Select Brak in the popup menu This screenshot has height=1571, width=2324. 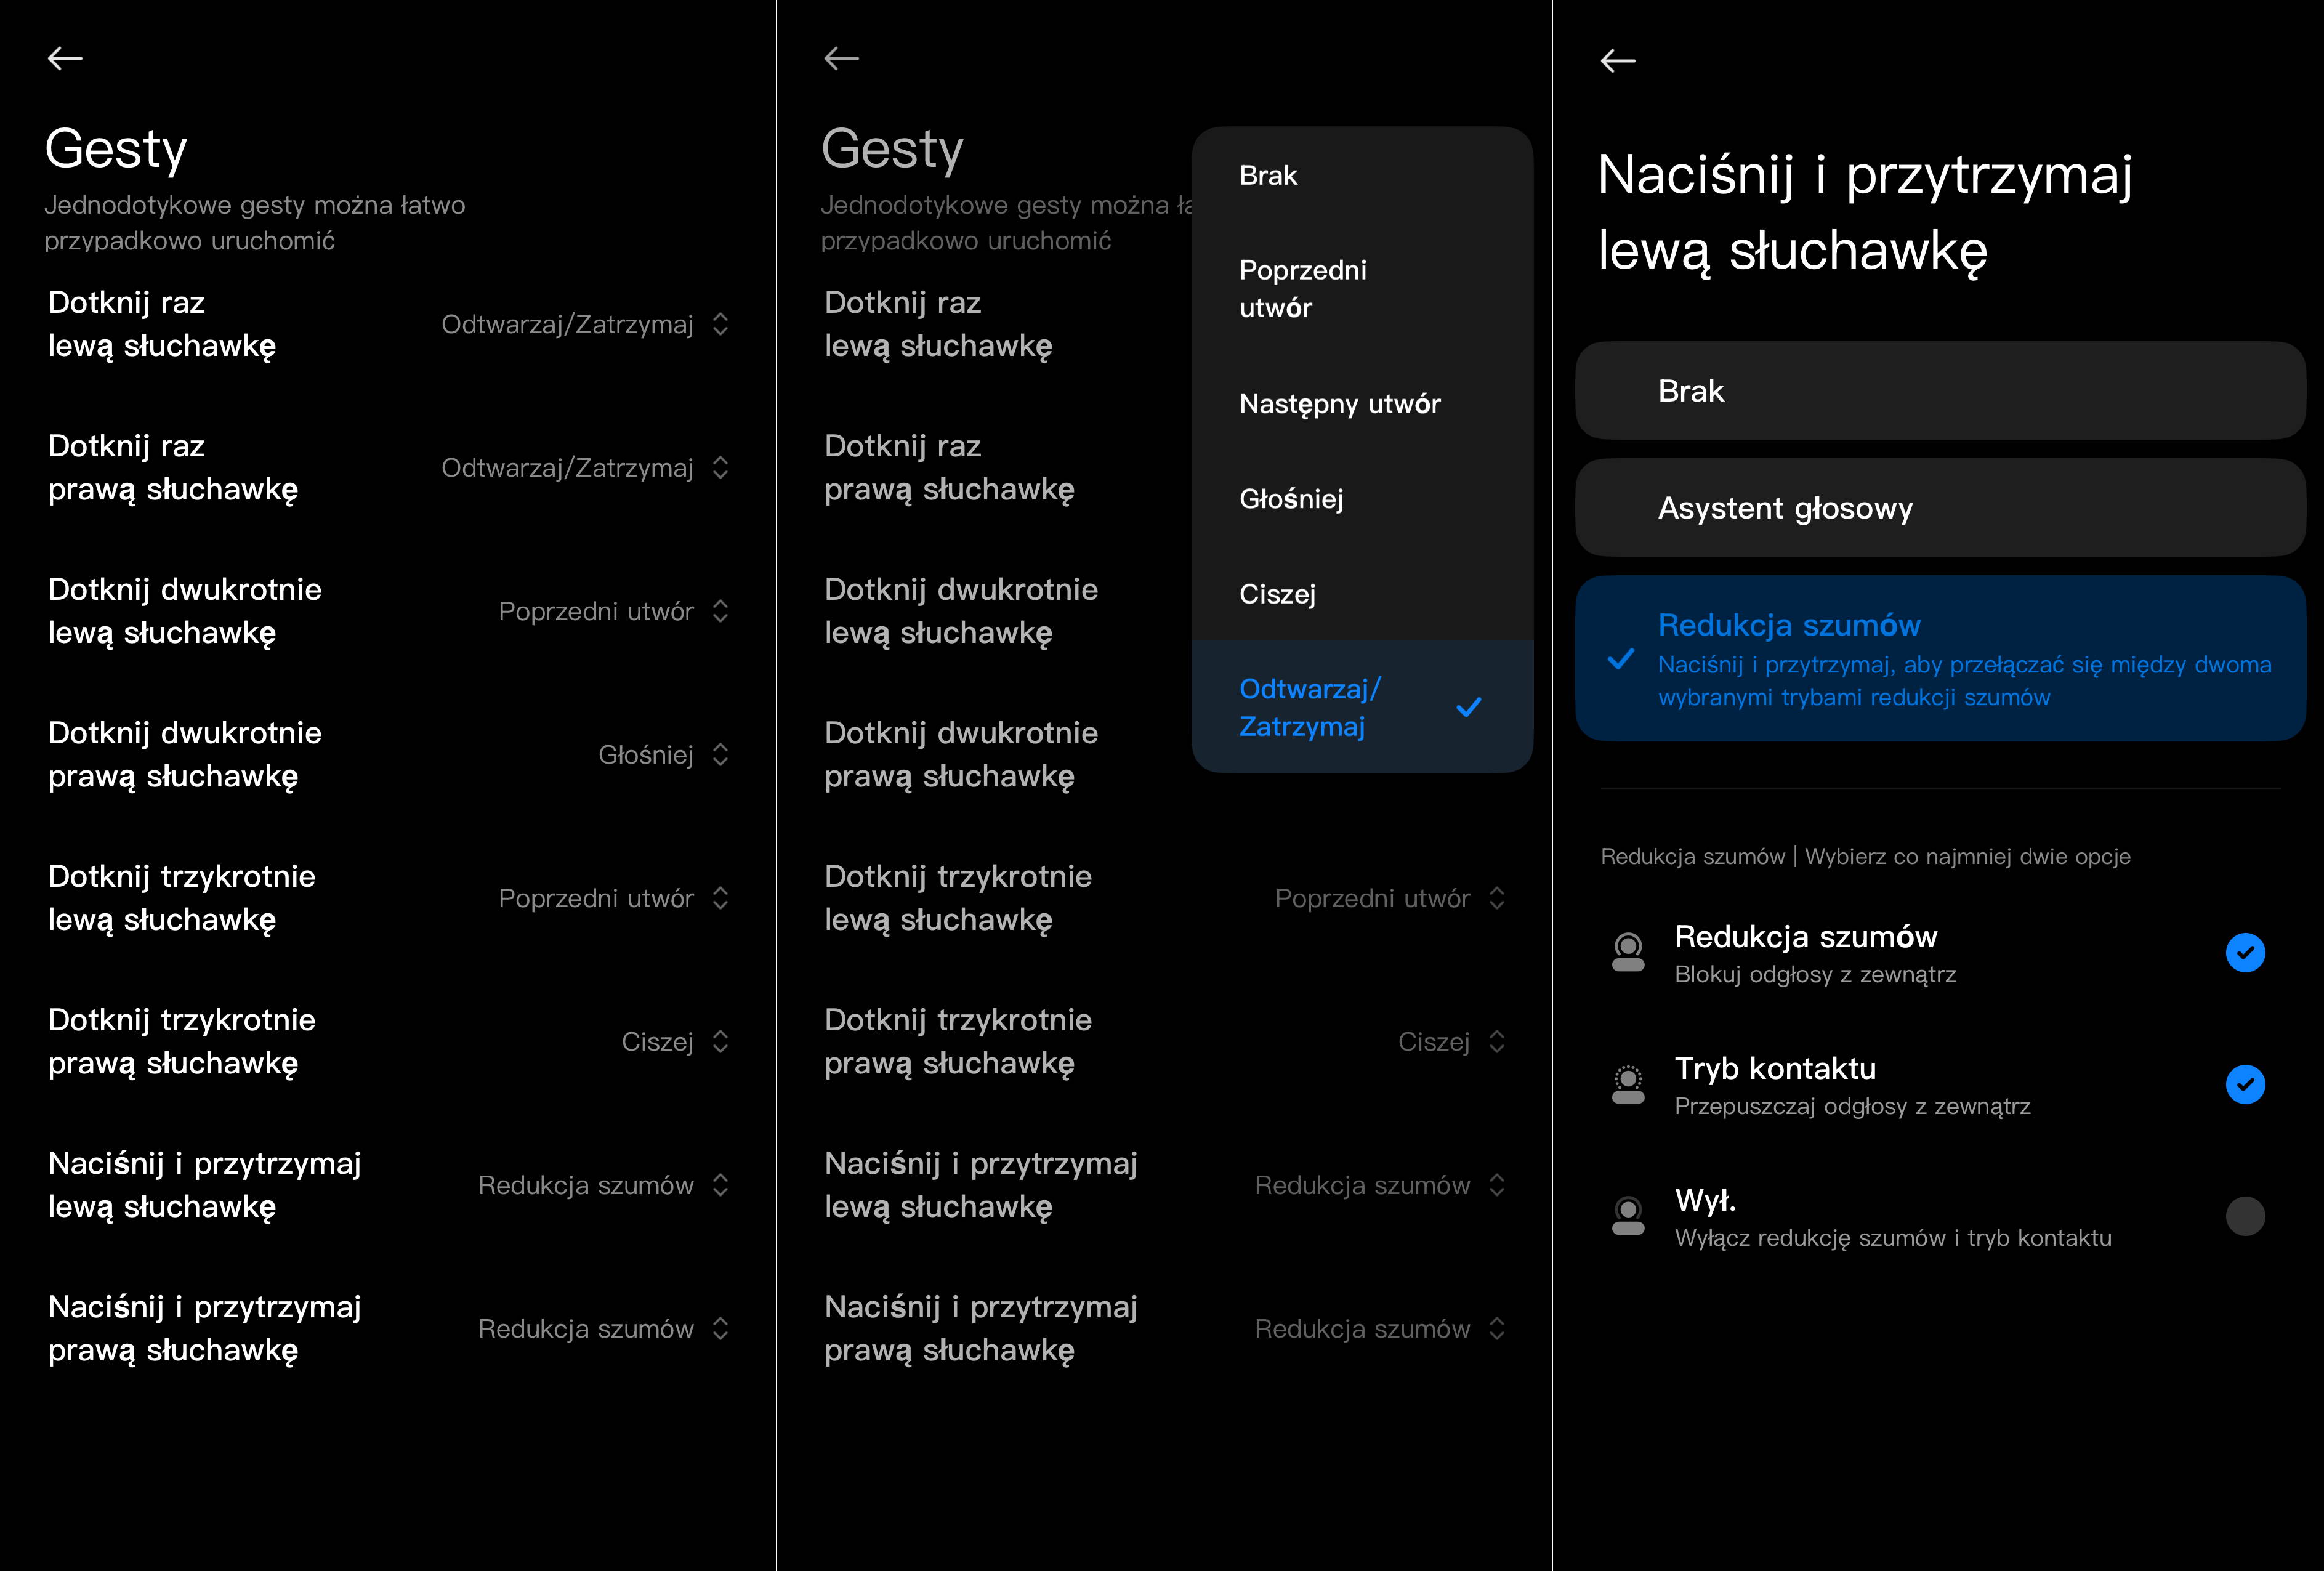click(x=1268, y=176)
